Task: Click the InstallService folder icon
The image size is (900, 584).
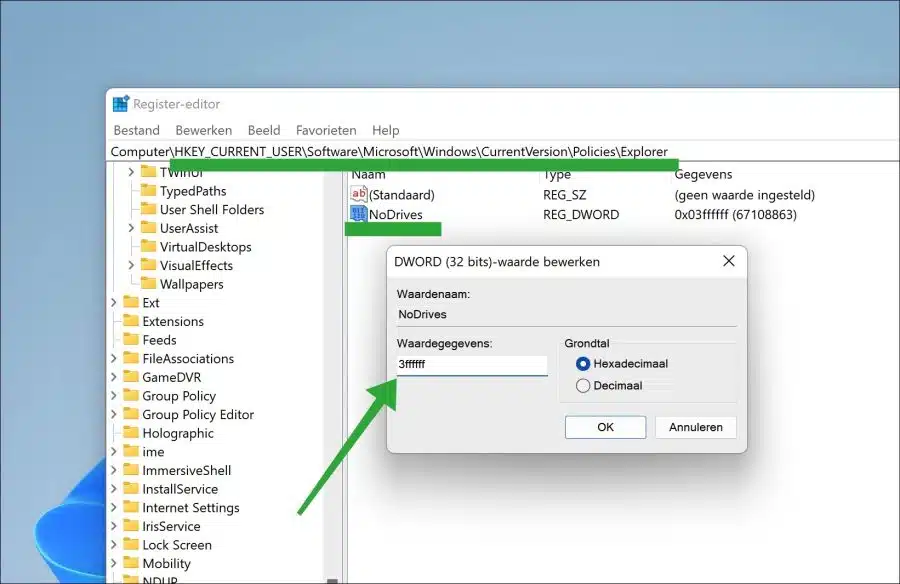Action: coord(131,489)
